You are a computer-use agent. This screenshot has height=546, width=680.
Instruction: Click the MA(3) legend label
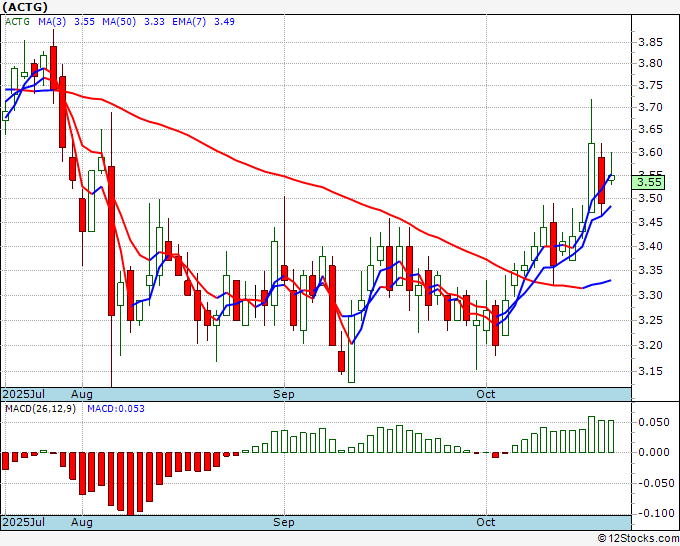point(52,21)
